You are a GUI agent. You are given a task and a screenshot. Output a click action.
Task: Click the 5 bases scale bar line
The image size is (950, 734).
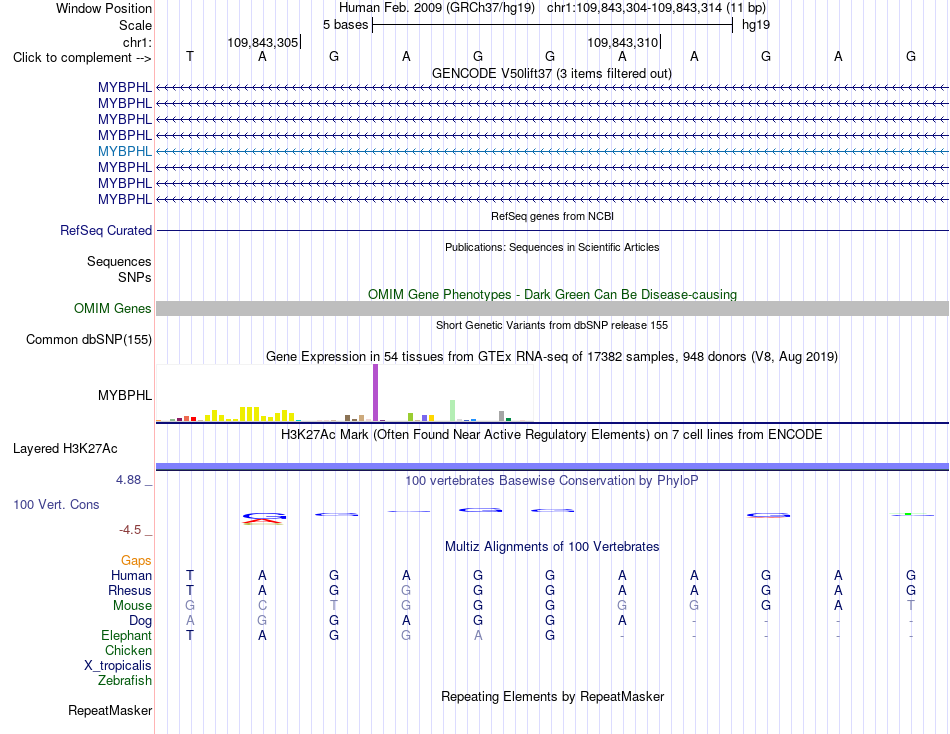[x=553, y=25]
